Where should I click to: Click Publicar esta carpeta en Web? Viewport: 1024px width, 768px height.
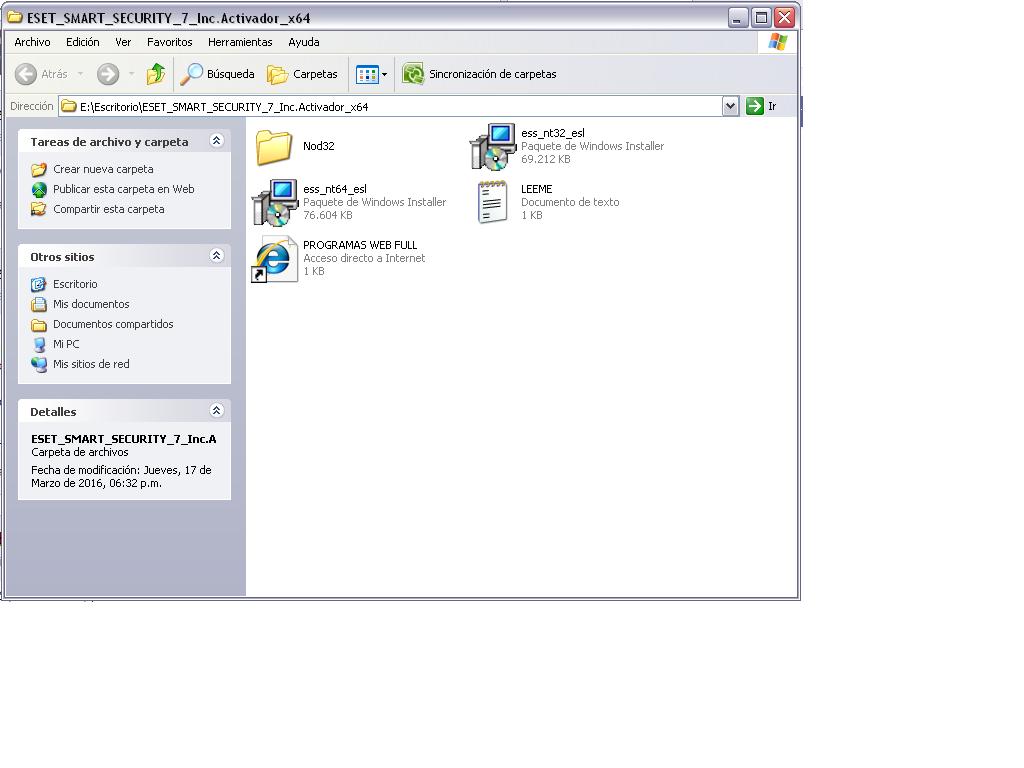[x=123, y=189]
